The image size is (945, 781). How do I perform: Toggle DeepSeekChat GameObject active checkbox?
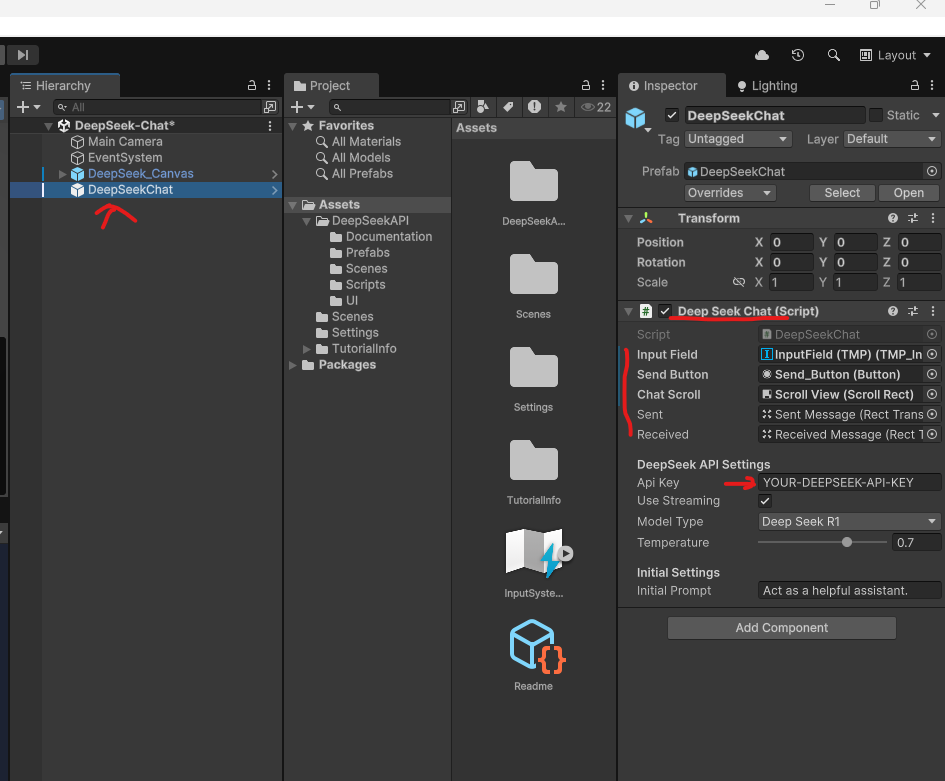672,115
